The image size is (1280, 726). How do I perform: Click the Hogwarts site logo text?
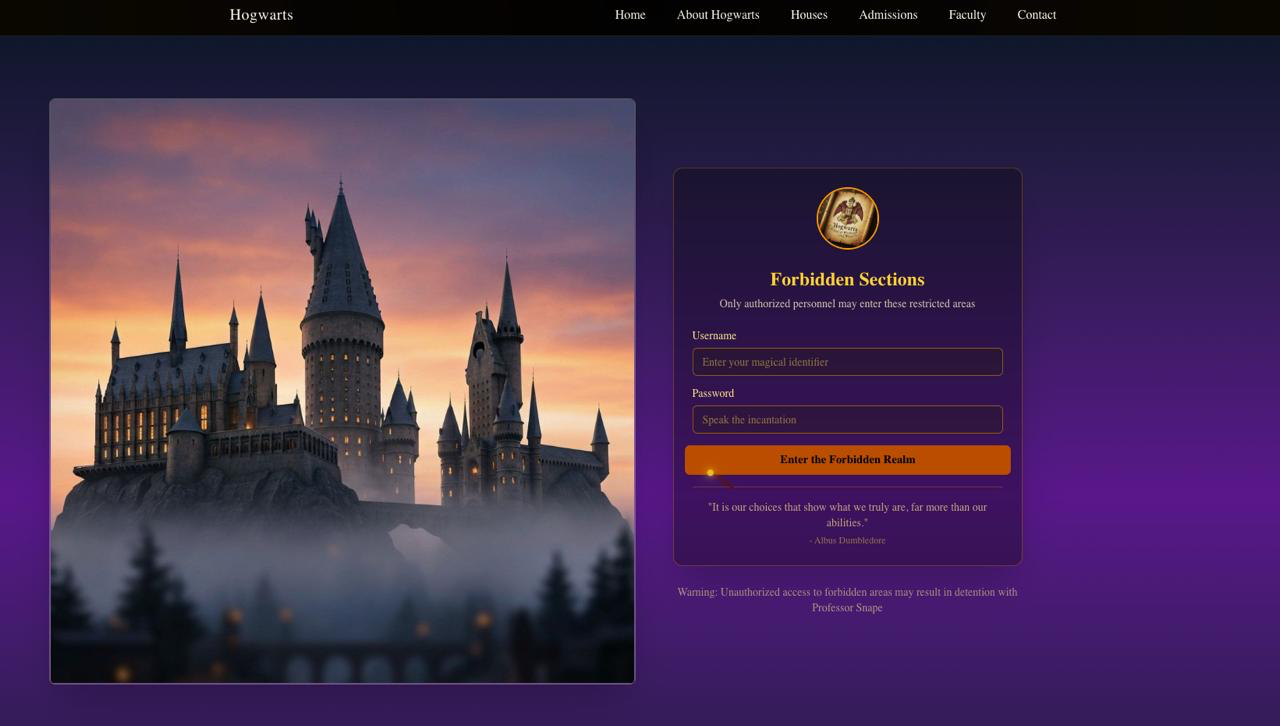click(261, 15)
